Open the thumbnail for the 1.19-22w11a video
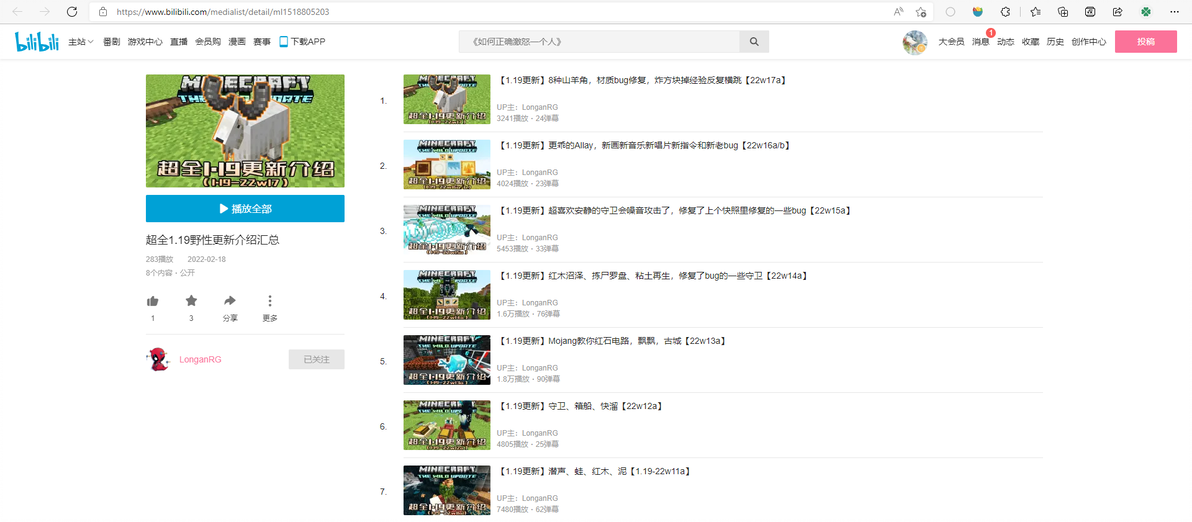 (x=447, y=490)
